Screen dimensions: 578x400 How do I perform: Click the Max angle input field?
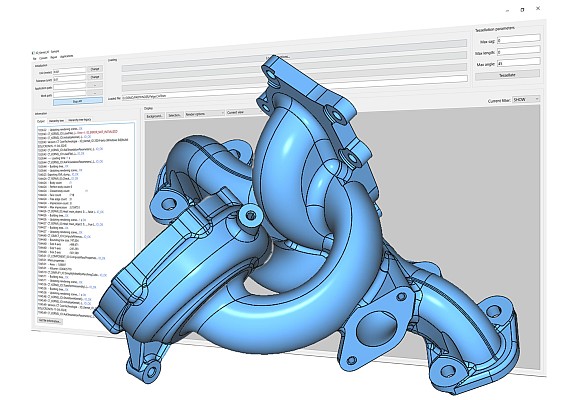click(x=519, y=62)
